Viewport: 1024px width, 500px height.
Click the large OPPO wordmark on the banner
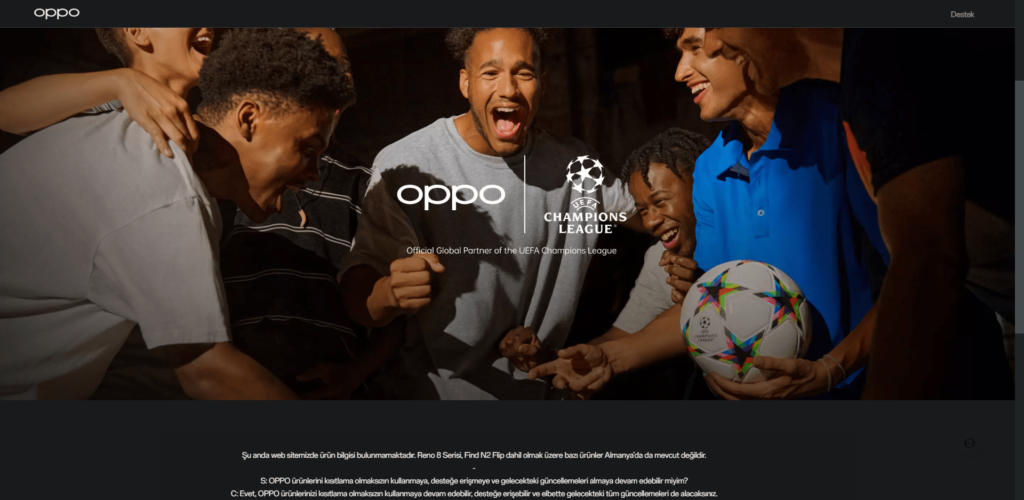(451, 196)
